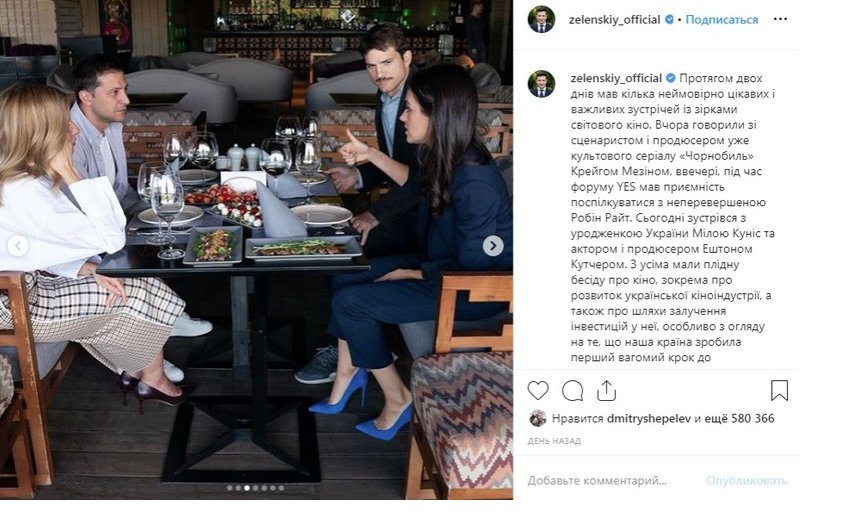Screen dimensions: 845x522
Task: Open zelenskiy_official username in caption
Action: coord(616,78)
